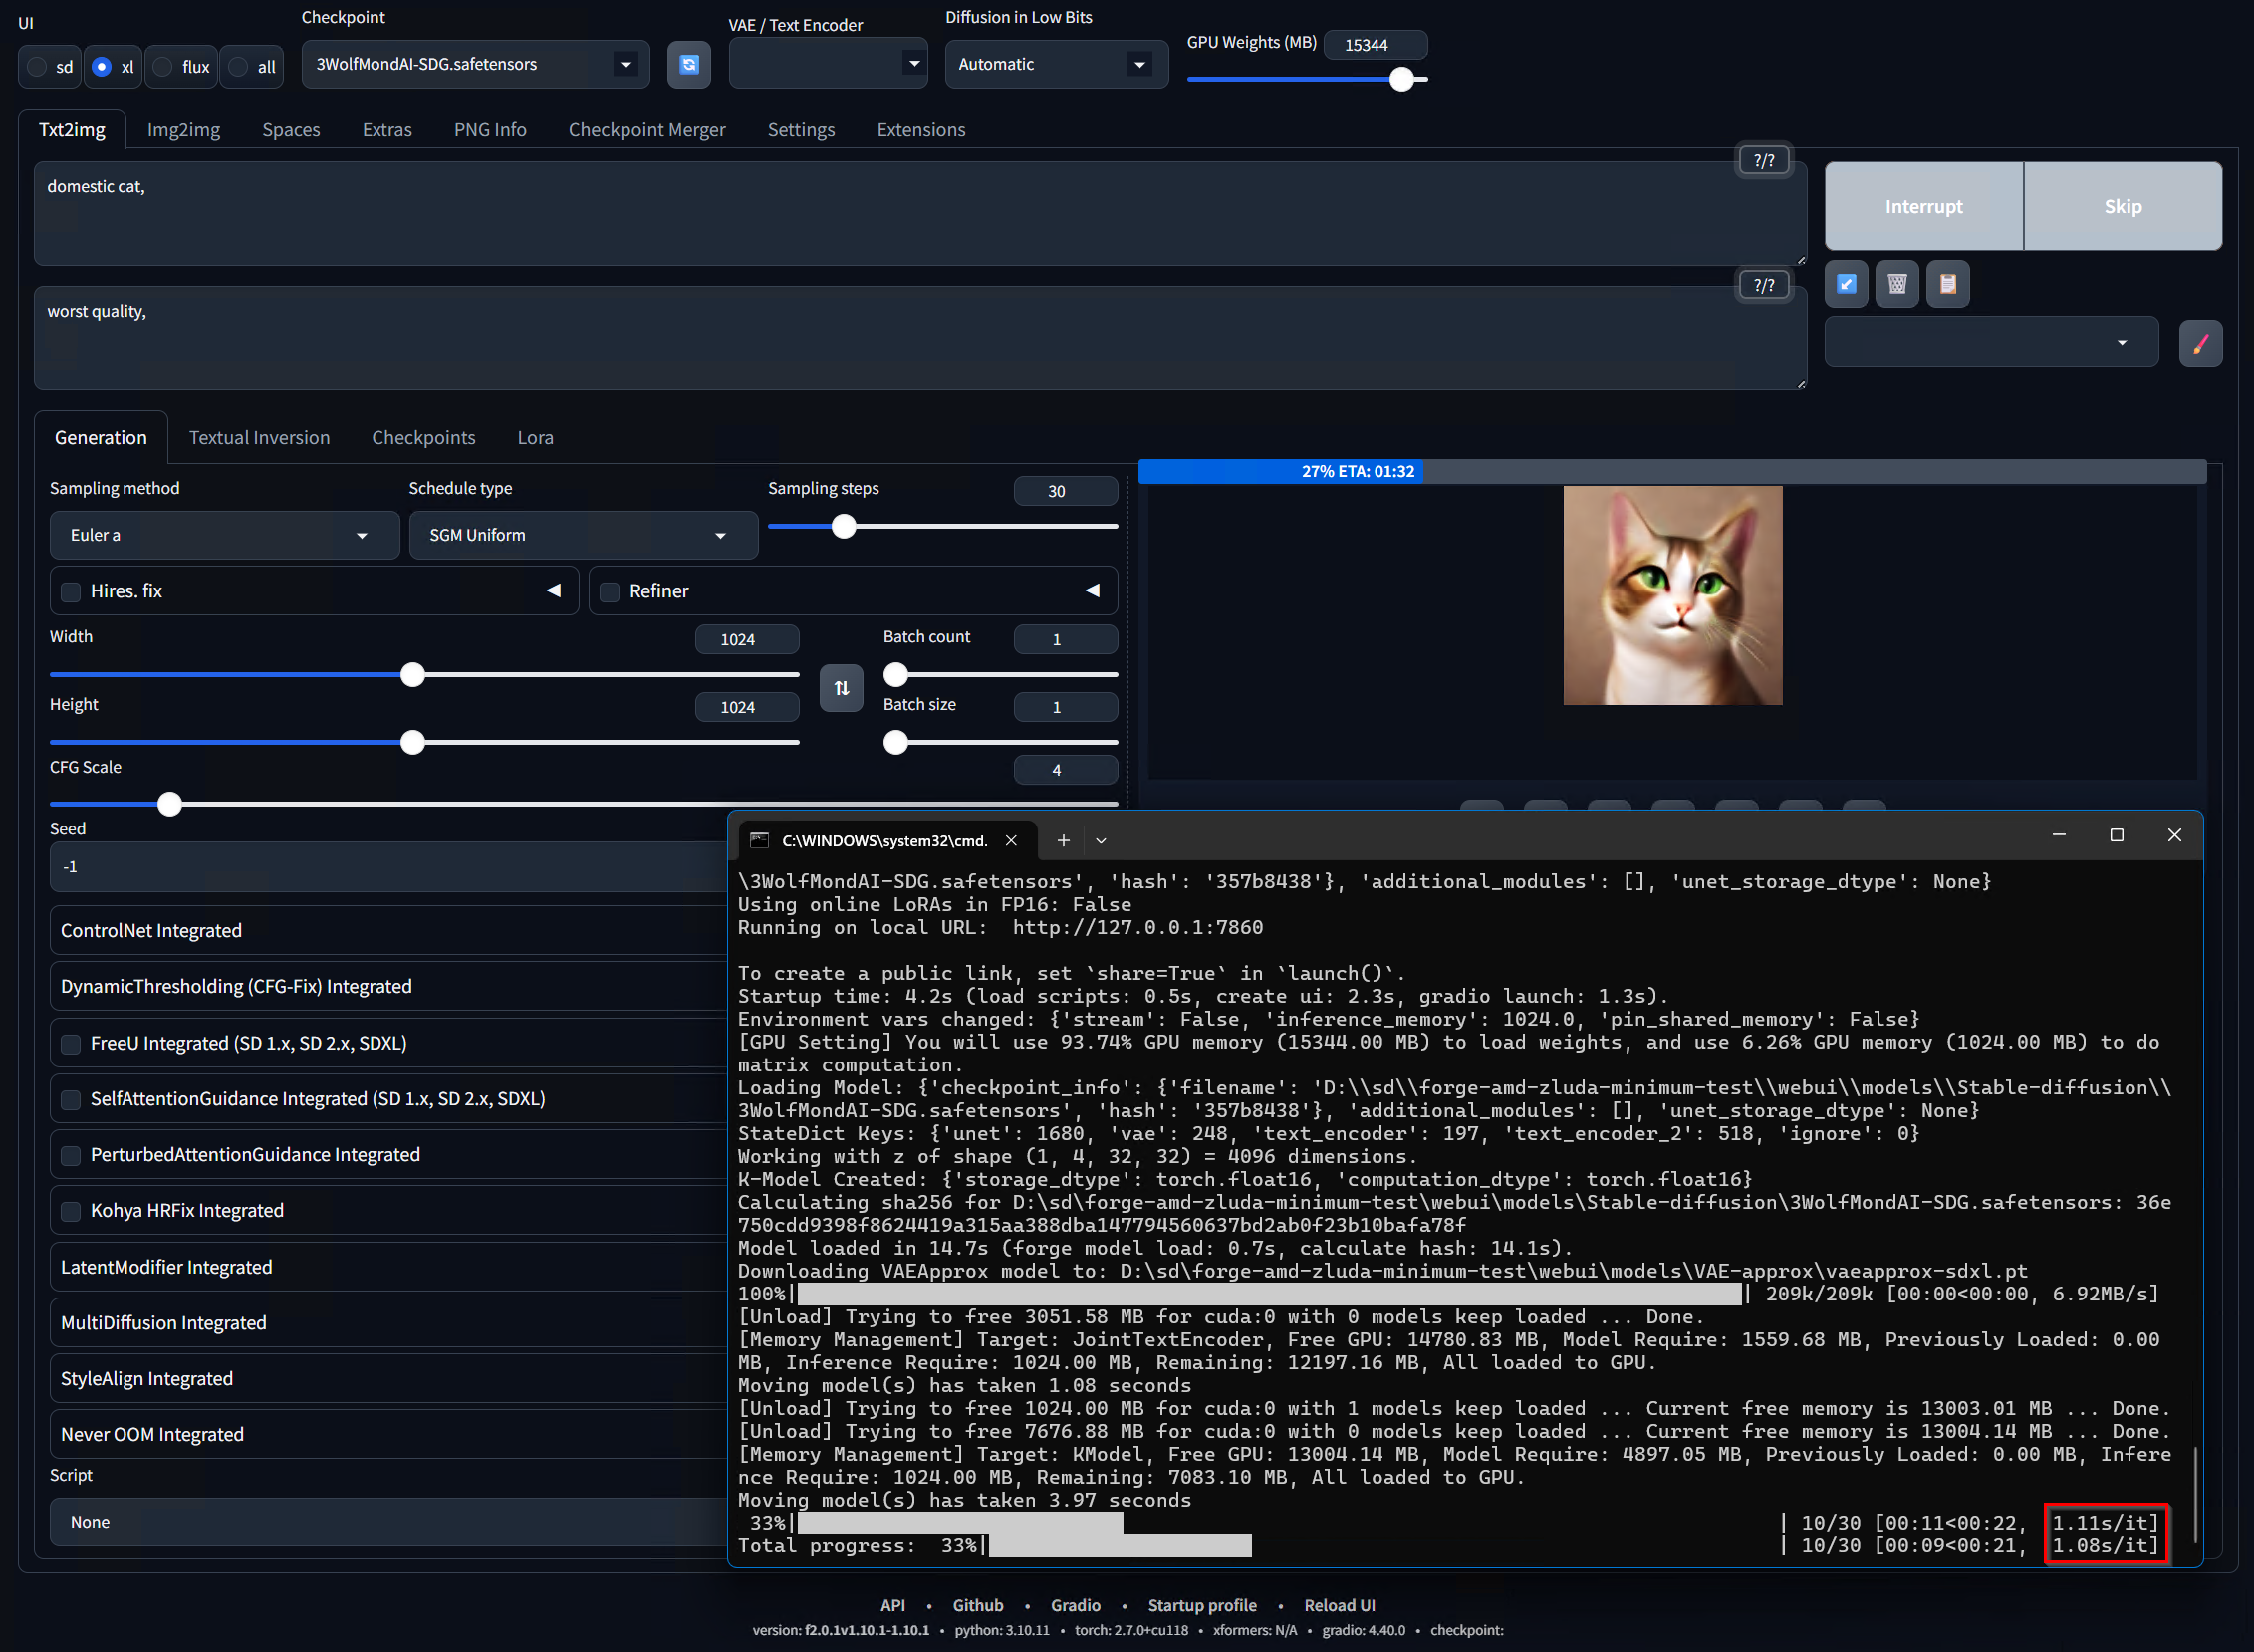2254x1652 pixels.
Task: Enable Kohya HRFix Integrated checkbox
Action: pos(71,1212)
